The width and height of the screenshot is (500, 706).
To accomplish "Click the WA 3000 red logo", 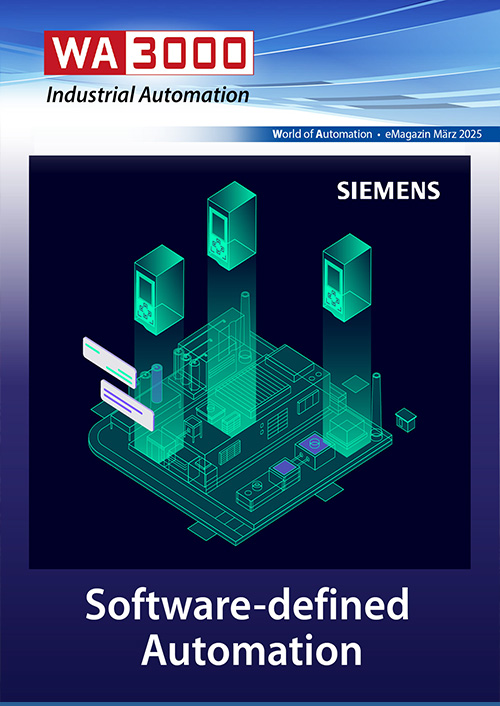I will [x=149, y=53].
